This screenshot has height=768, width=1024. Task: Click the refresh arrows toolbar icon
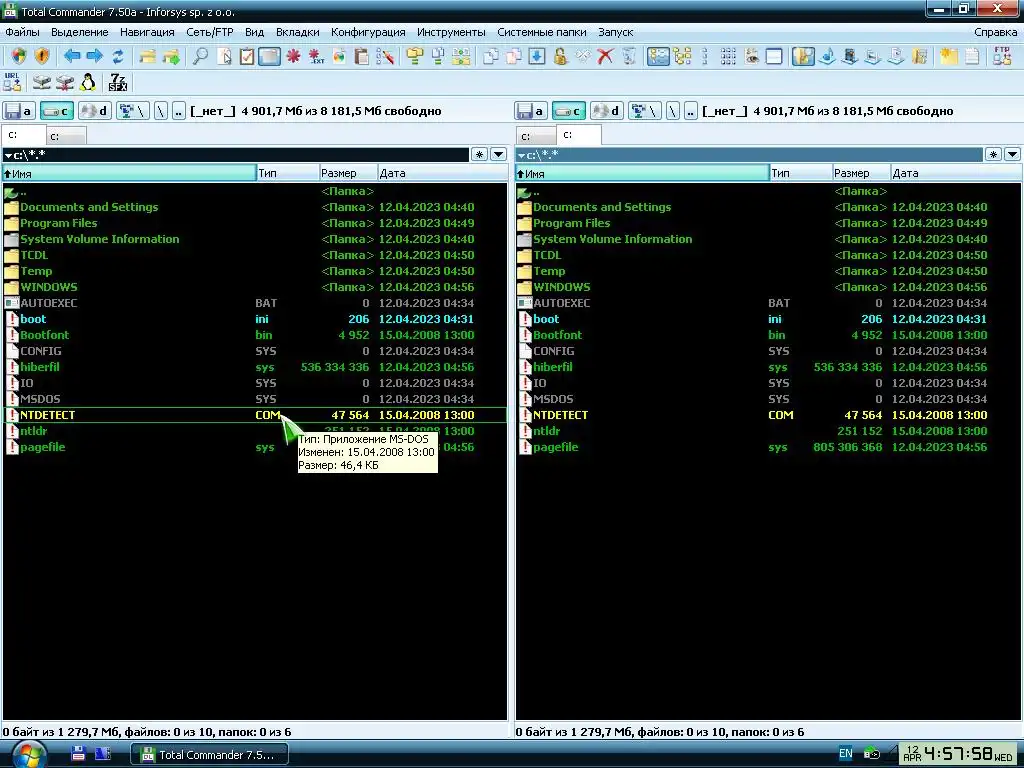[x=118, y=56]
